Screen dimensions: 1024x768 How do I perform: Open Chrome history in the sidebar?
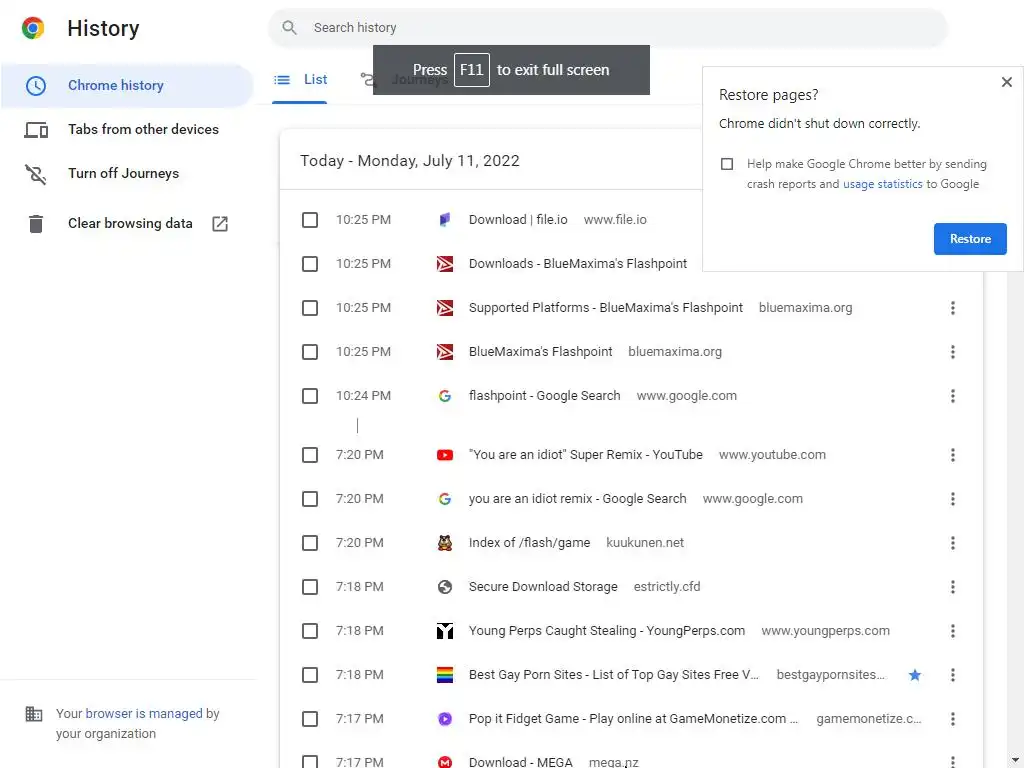(x=116, y=86)
